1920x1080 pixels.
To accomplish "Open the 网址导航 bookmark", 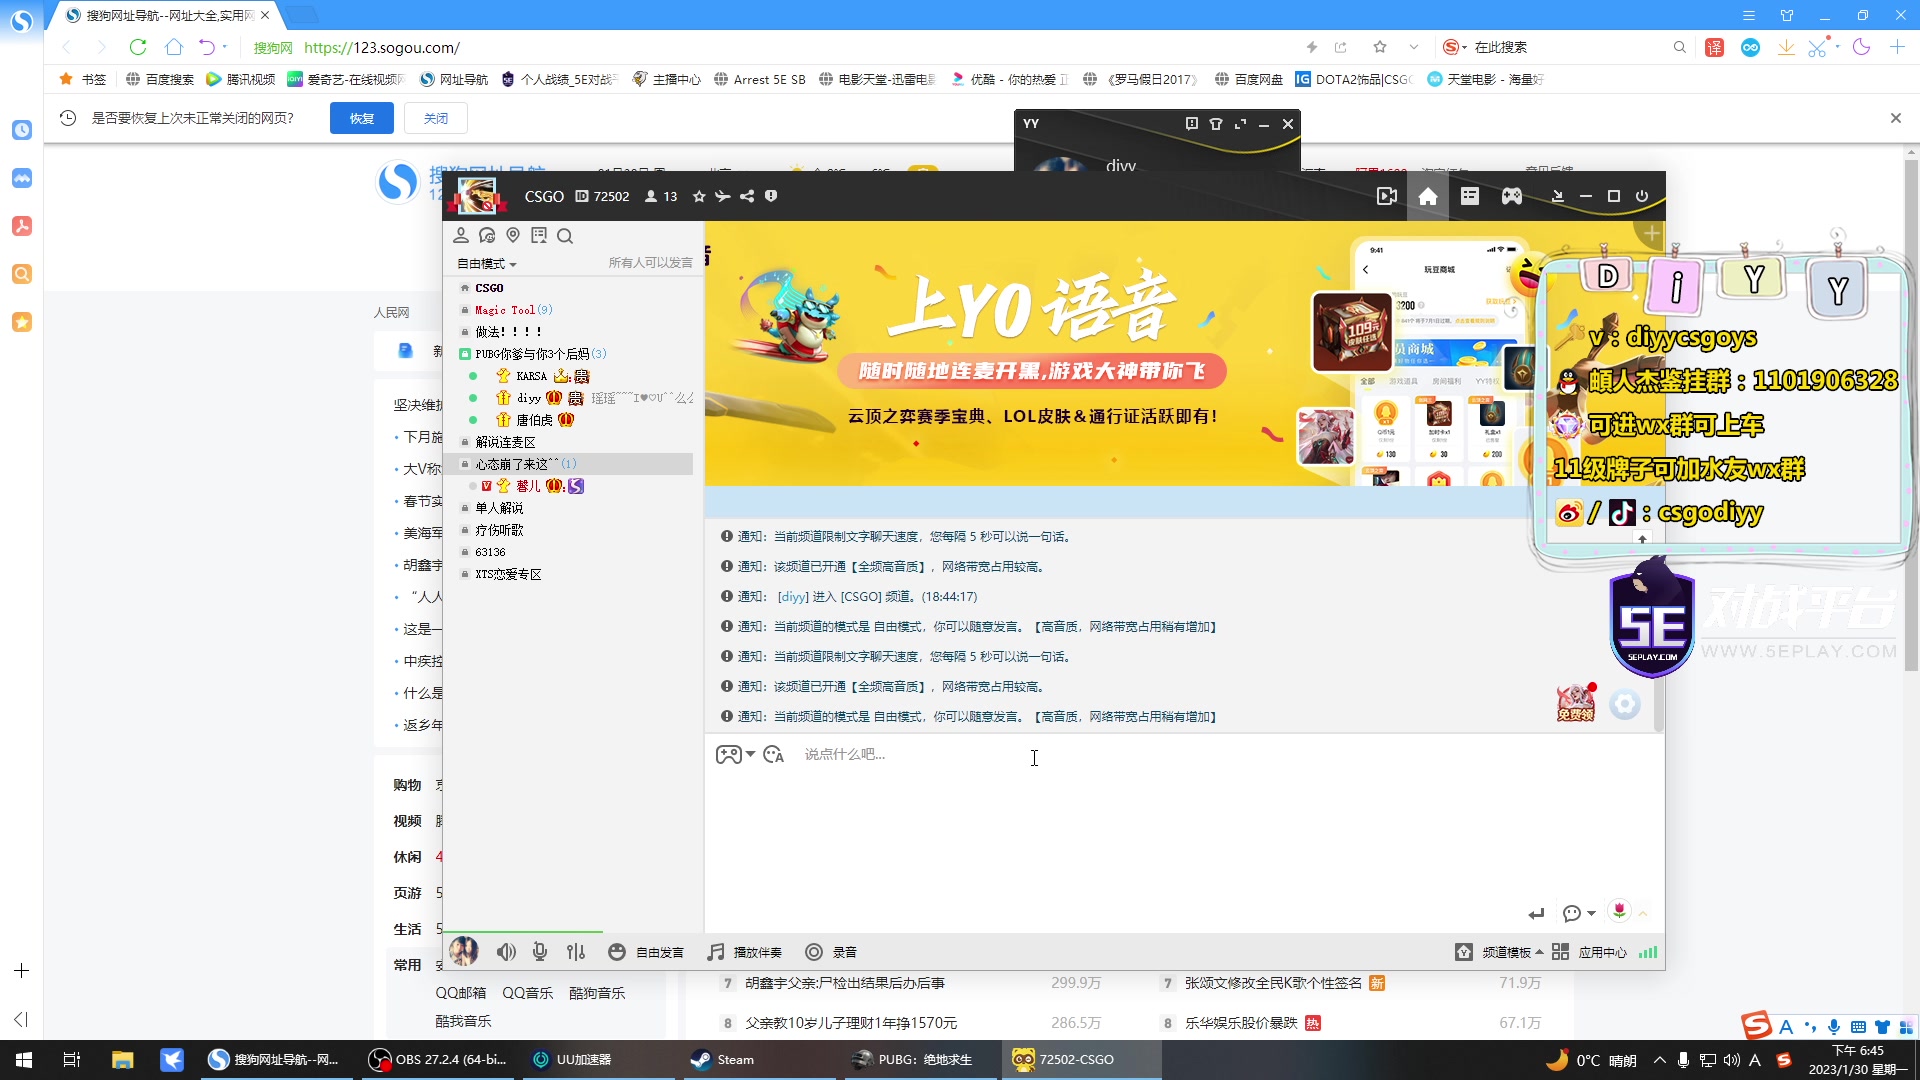I will tap(453, 79).
